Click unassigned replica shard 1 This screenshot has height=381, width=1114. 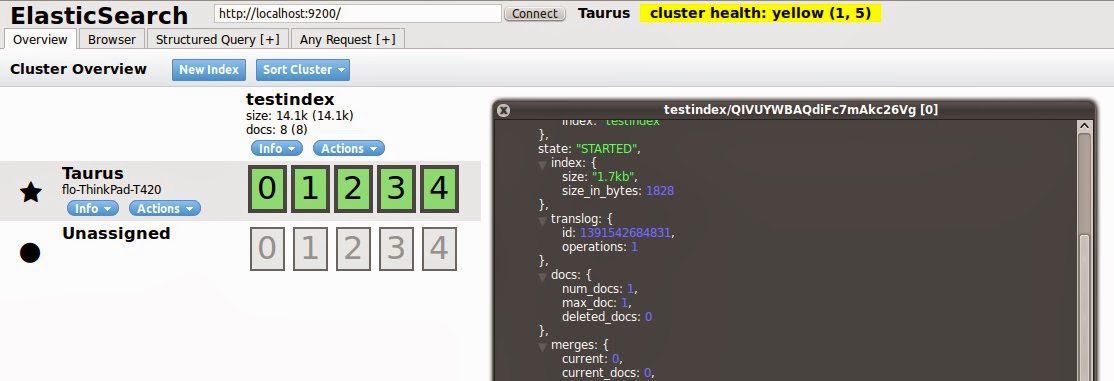pyautogui.click(x=310, y=249)
